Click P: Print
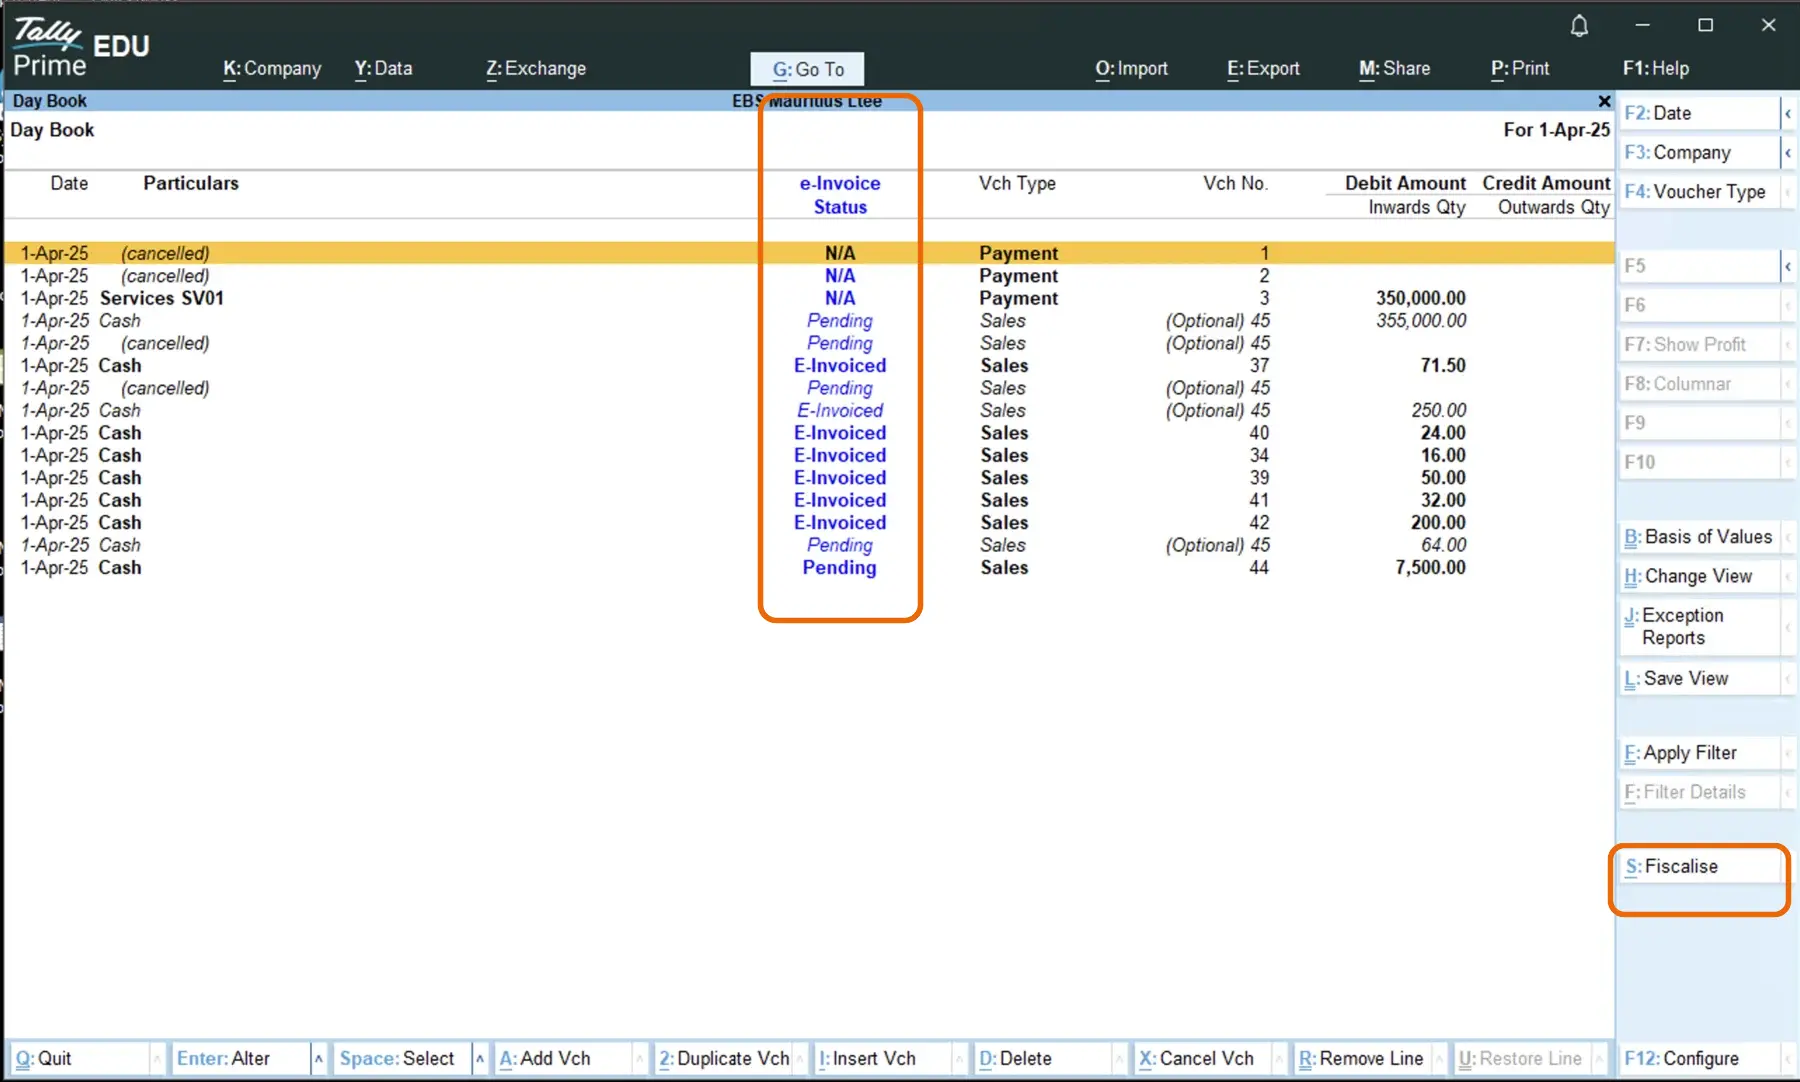This screenshot has width=1800, height=1082. point(1519,68)
